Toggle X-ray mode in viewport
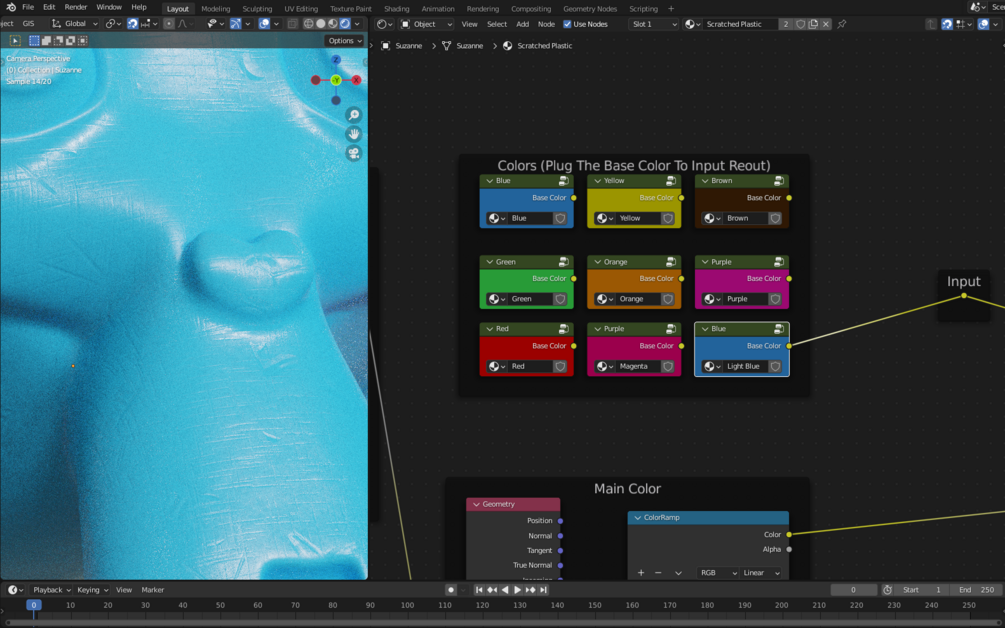Screen dimensions: 1005x628 coord(292,24)
